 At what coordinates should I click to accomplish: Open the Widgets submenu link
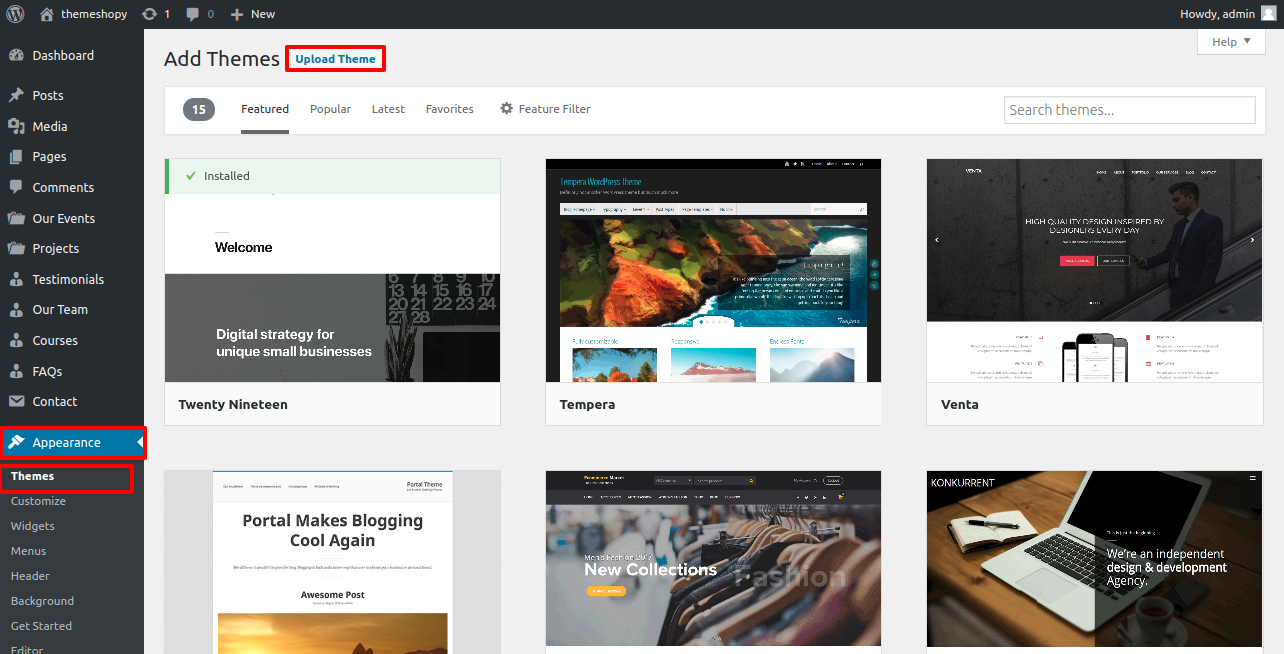click(33, 526)
